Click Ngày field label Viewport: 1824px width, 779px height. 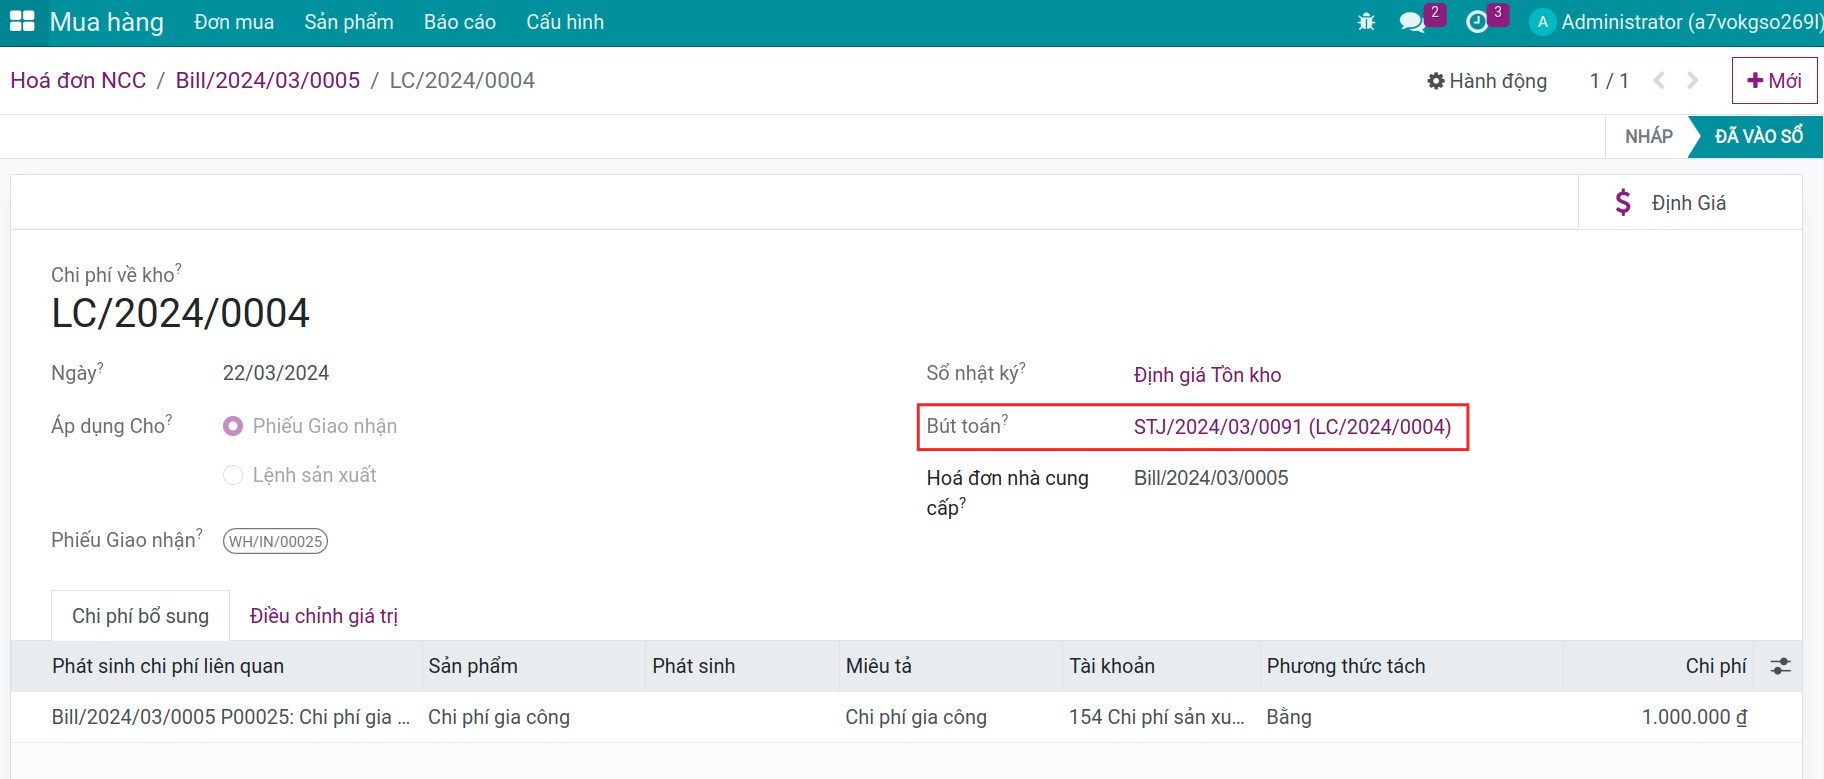(x=78, y=373)
